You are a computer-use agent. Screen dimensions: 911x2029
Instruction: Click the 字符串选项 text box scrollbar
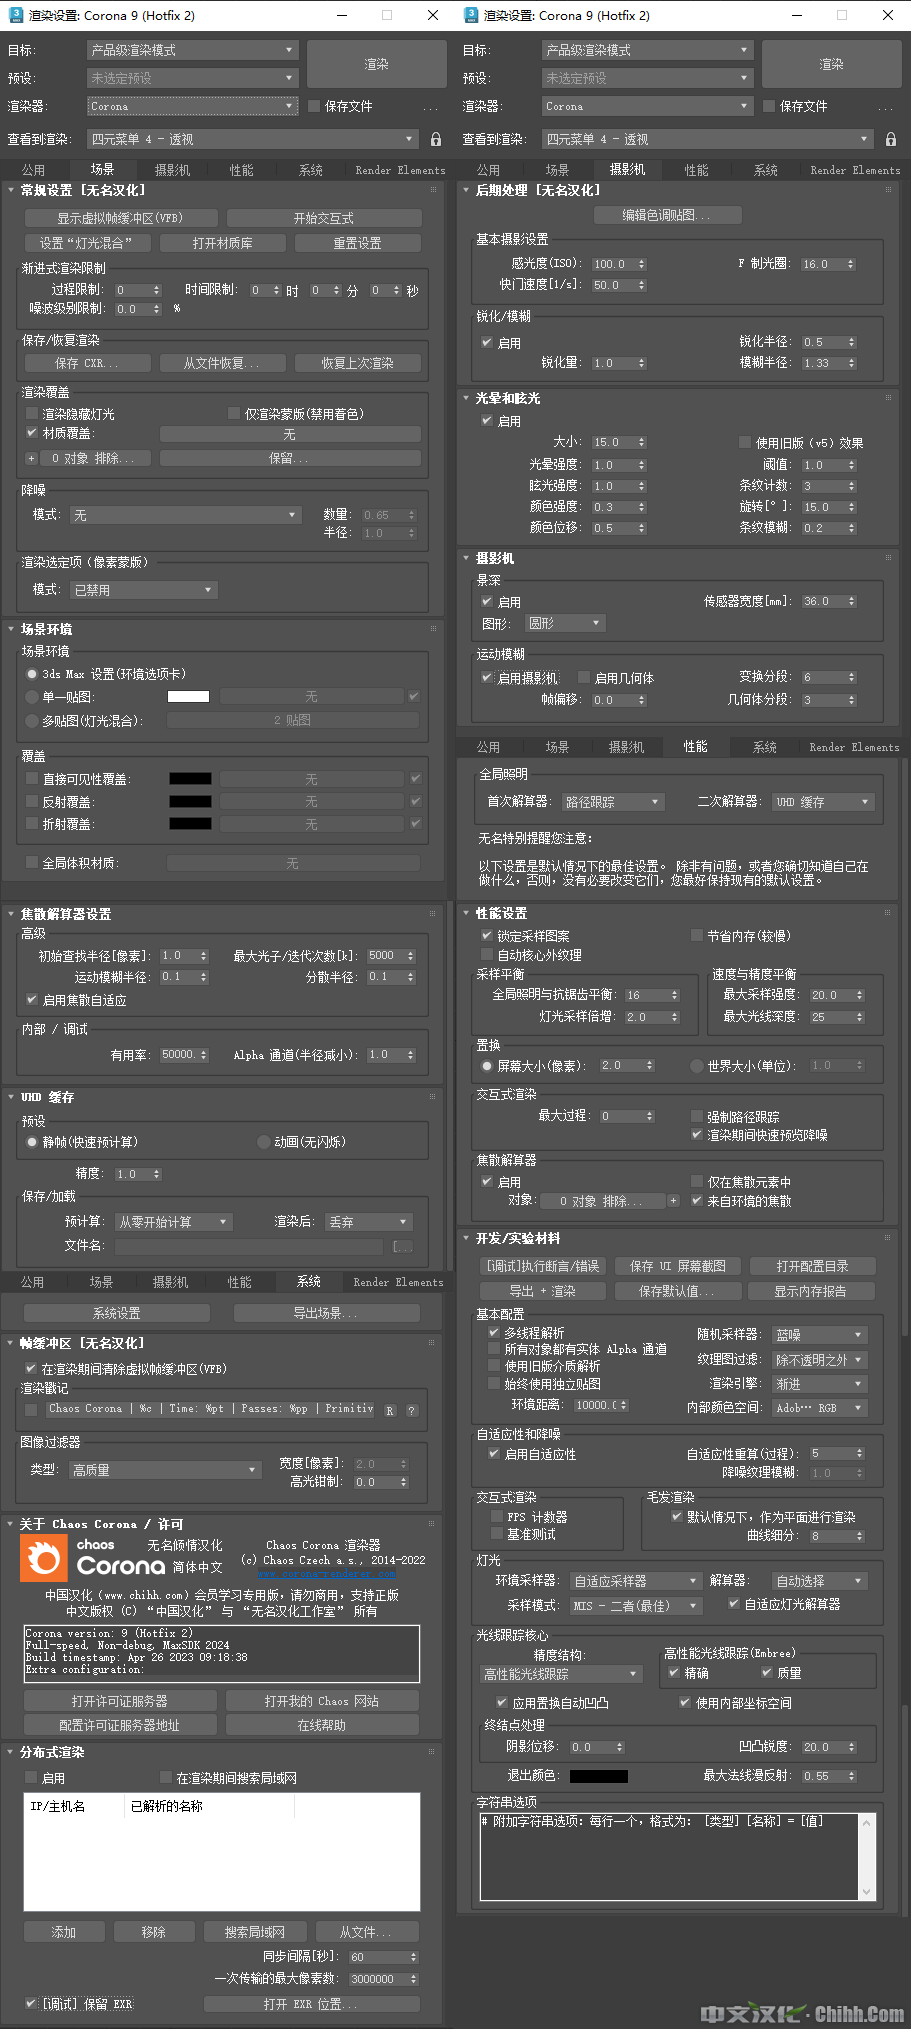coord(867,1857)
